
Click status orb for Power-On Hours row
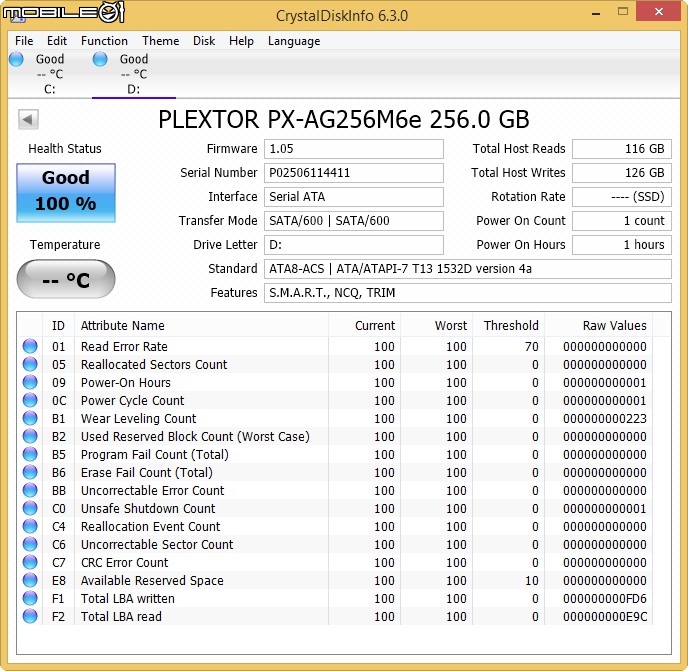coord(30,382)
